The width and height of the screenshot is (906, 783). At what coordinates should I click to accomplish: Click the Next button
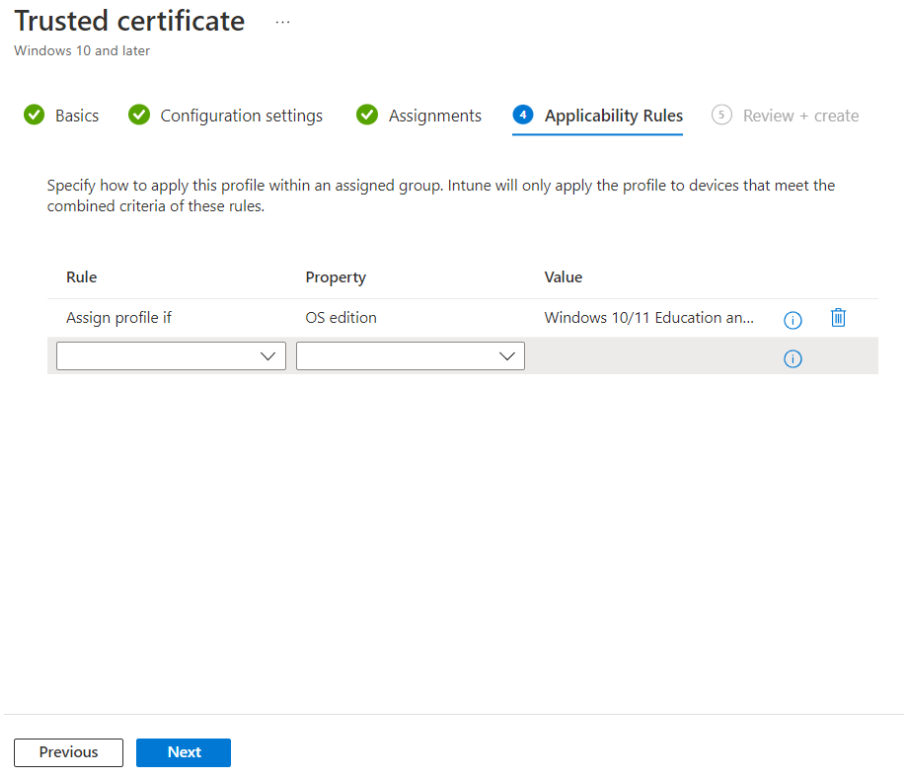[184, 752]
